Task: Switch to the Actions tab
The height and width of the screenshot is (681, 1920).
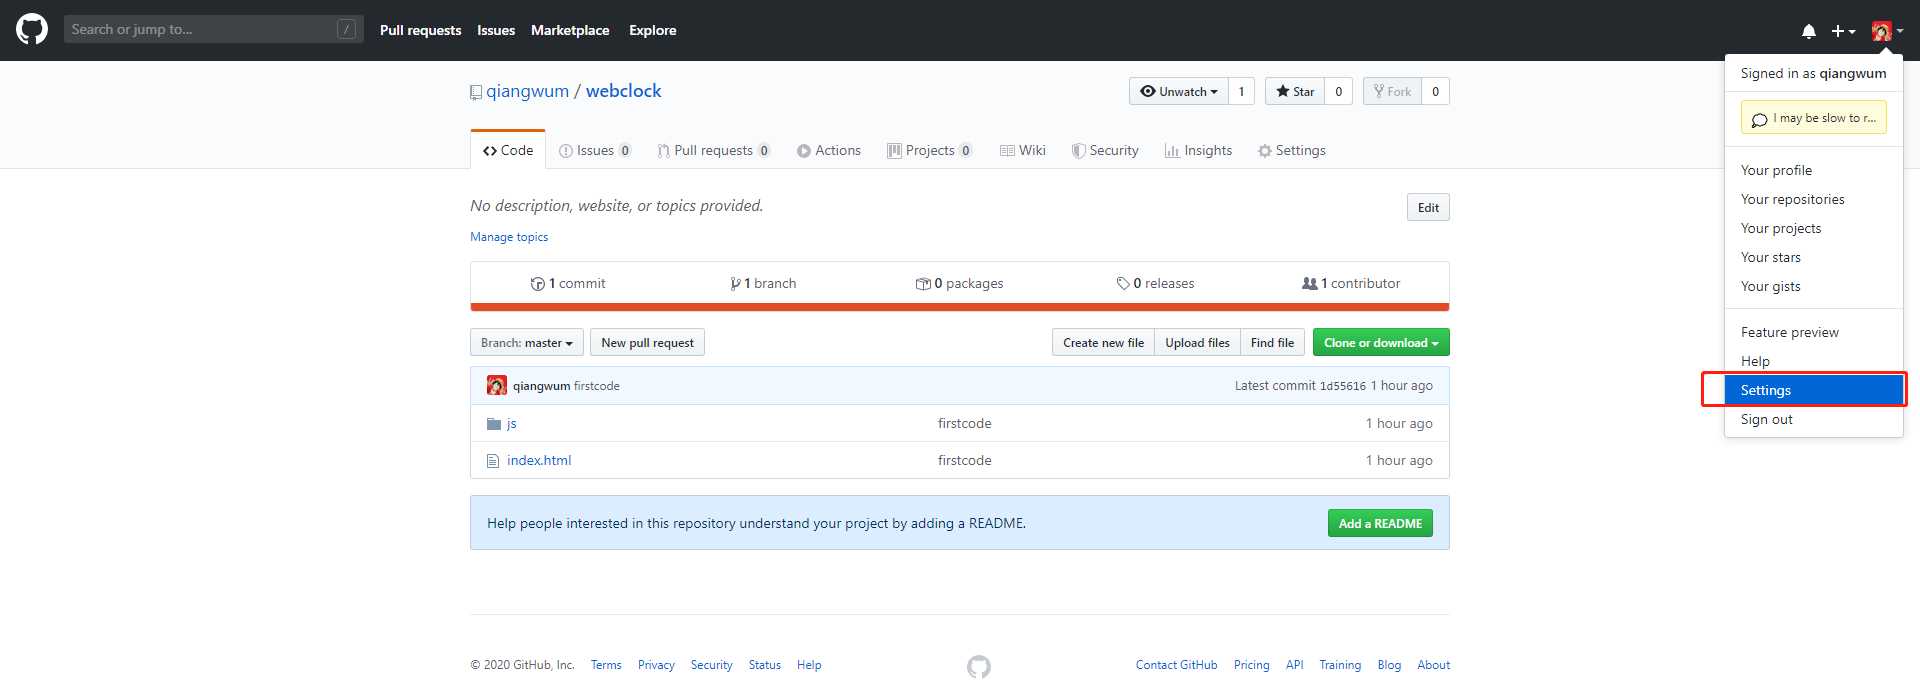Action: click(x=829, y=150)
